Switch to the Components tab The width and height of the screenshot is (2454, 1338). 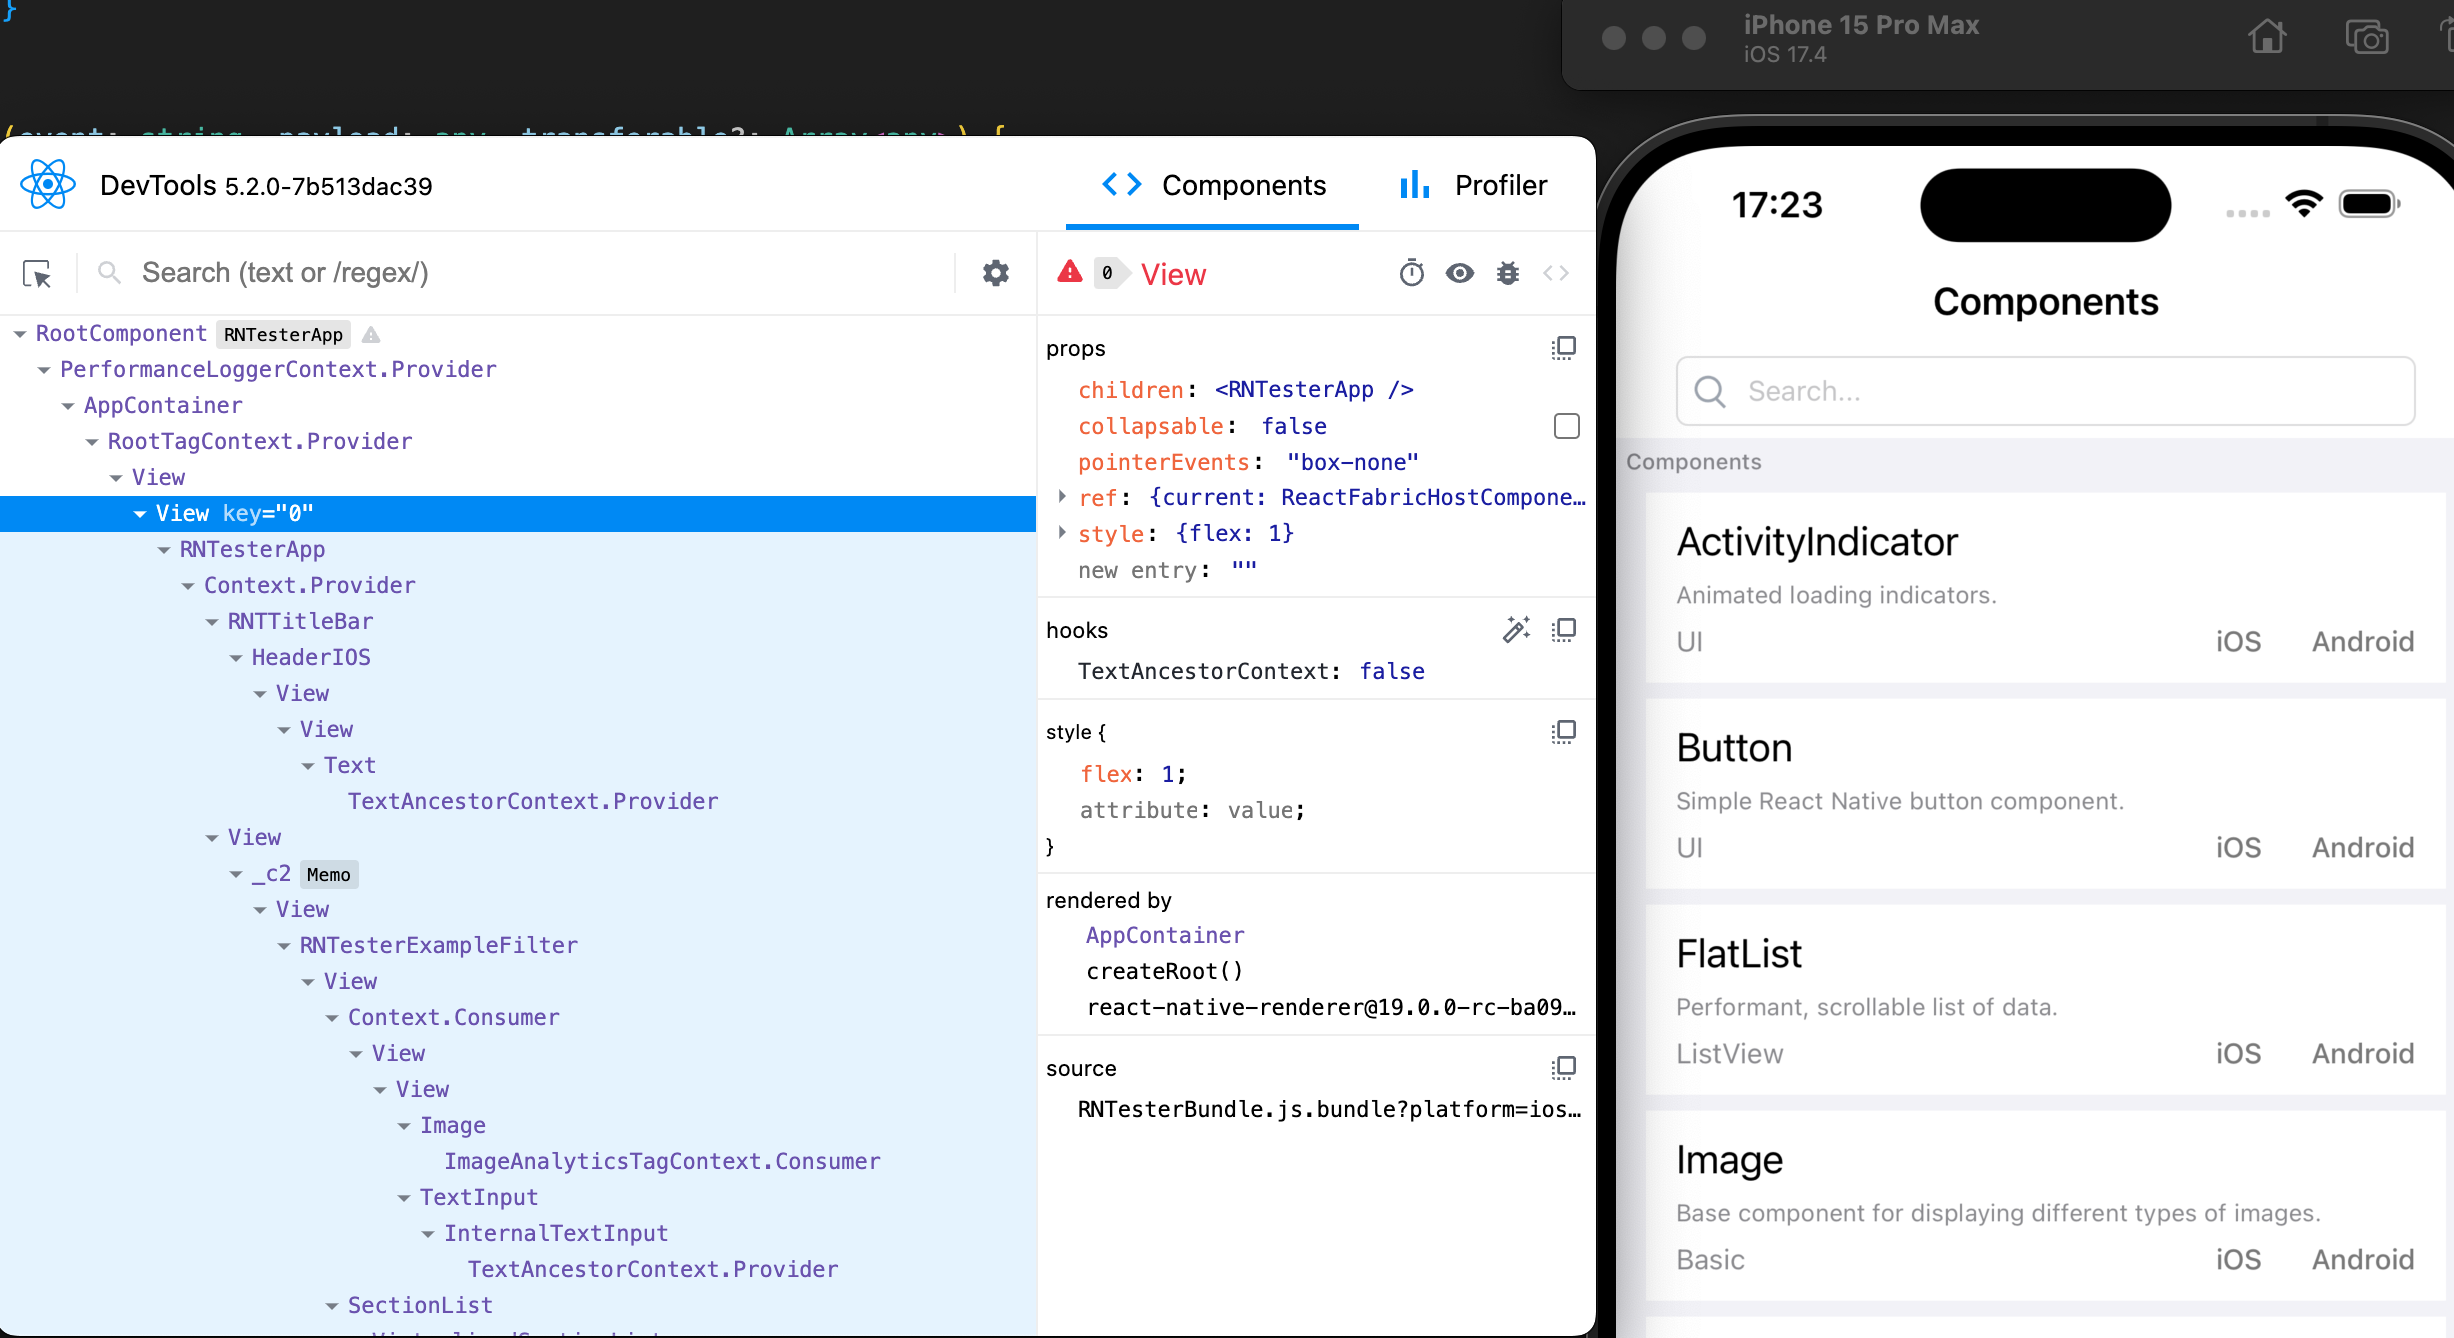tap(1212, 185)
